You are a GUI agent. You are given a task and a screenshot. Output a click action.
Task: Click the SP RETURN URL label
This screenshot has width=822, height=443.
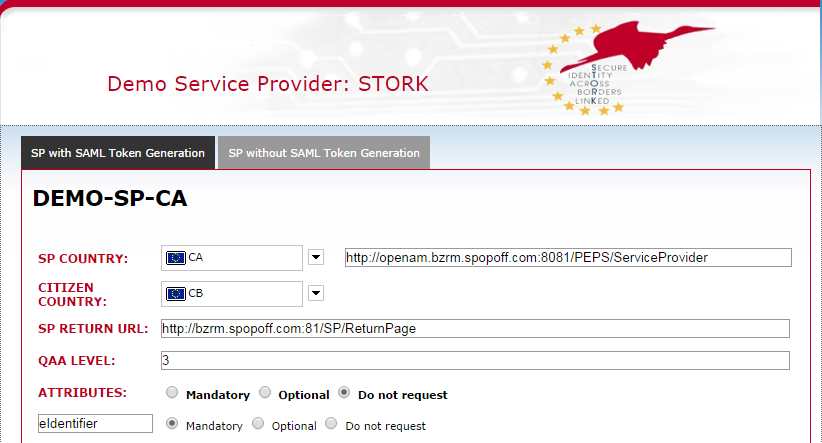tap(93, 329)
